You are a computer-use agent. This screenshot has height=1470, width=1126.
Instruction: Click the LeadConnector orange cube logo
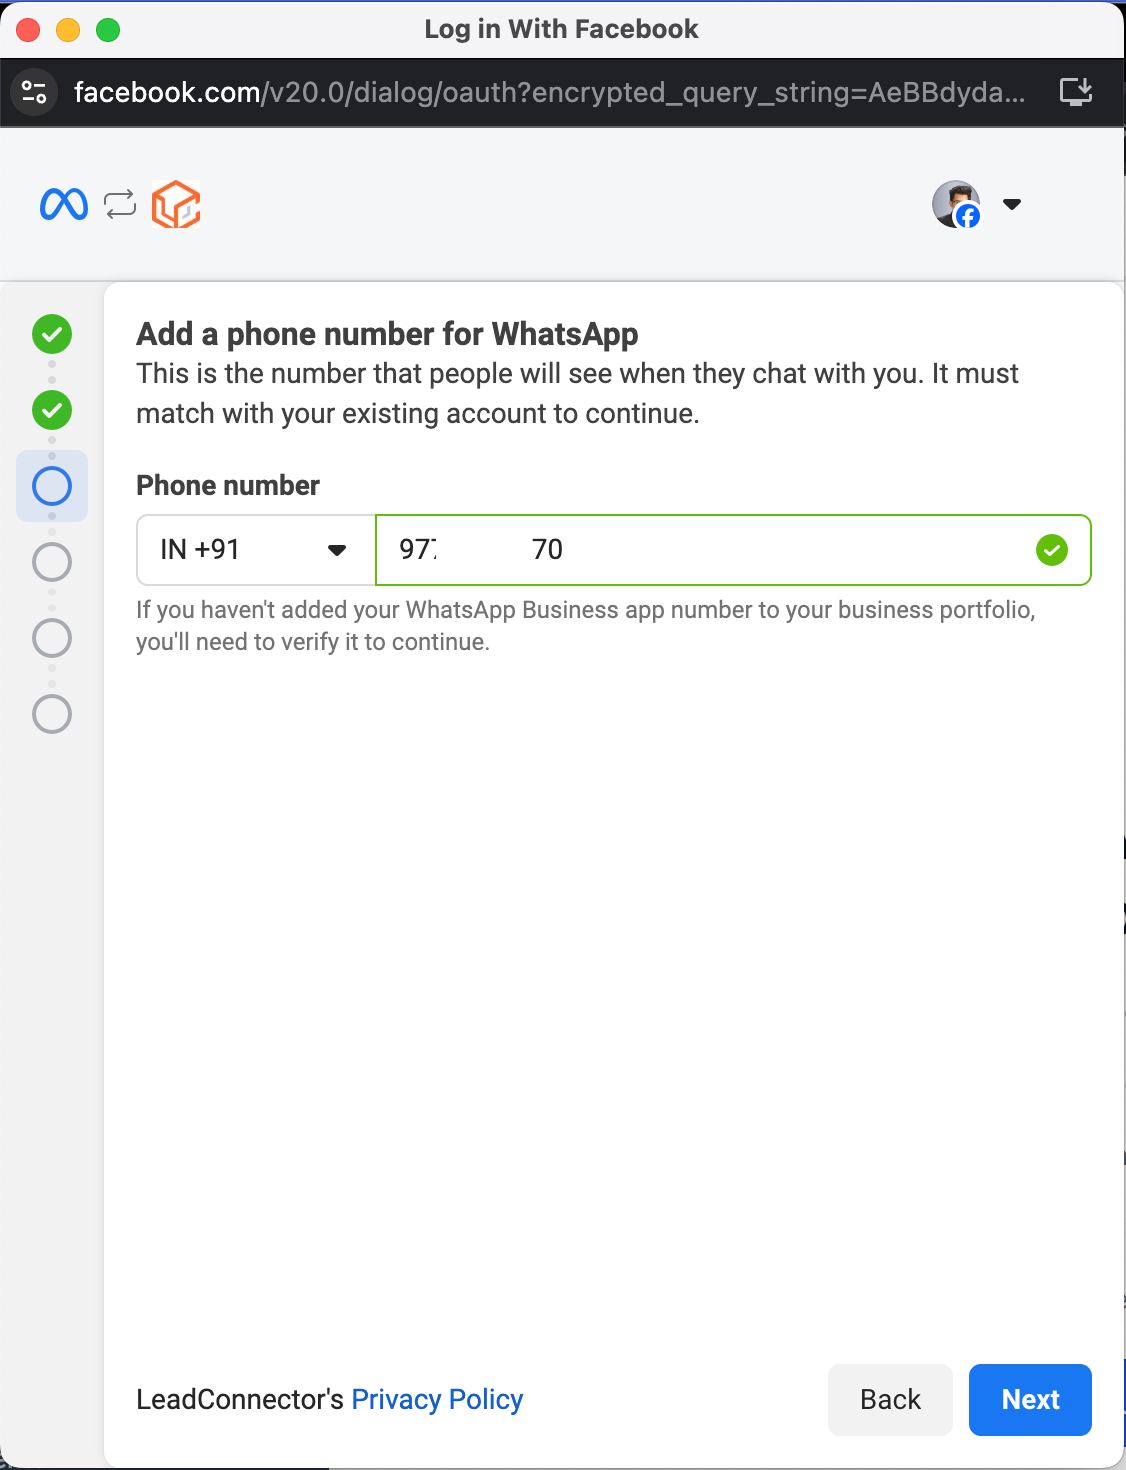point(176,204)
